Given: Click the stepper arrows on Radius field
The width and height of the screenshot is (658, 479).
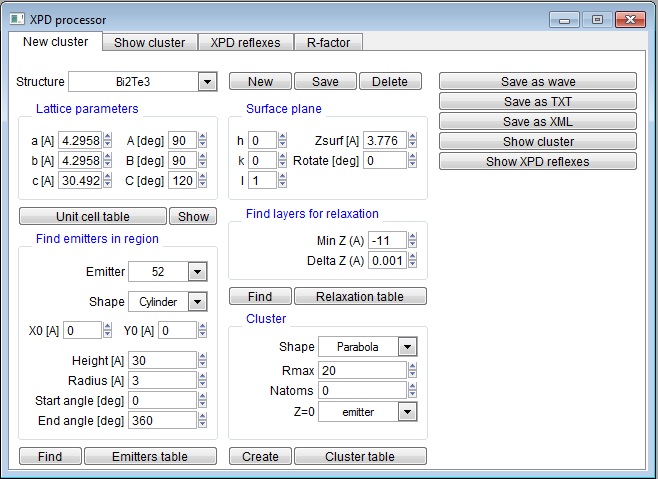Looking at the screenshot, I should point(203,380).
